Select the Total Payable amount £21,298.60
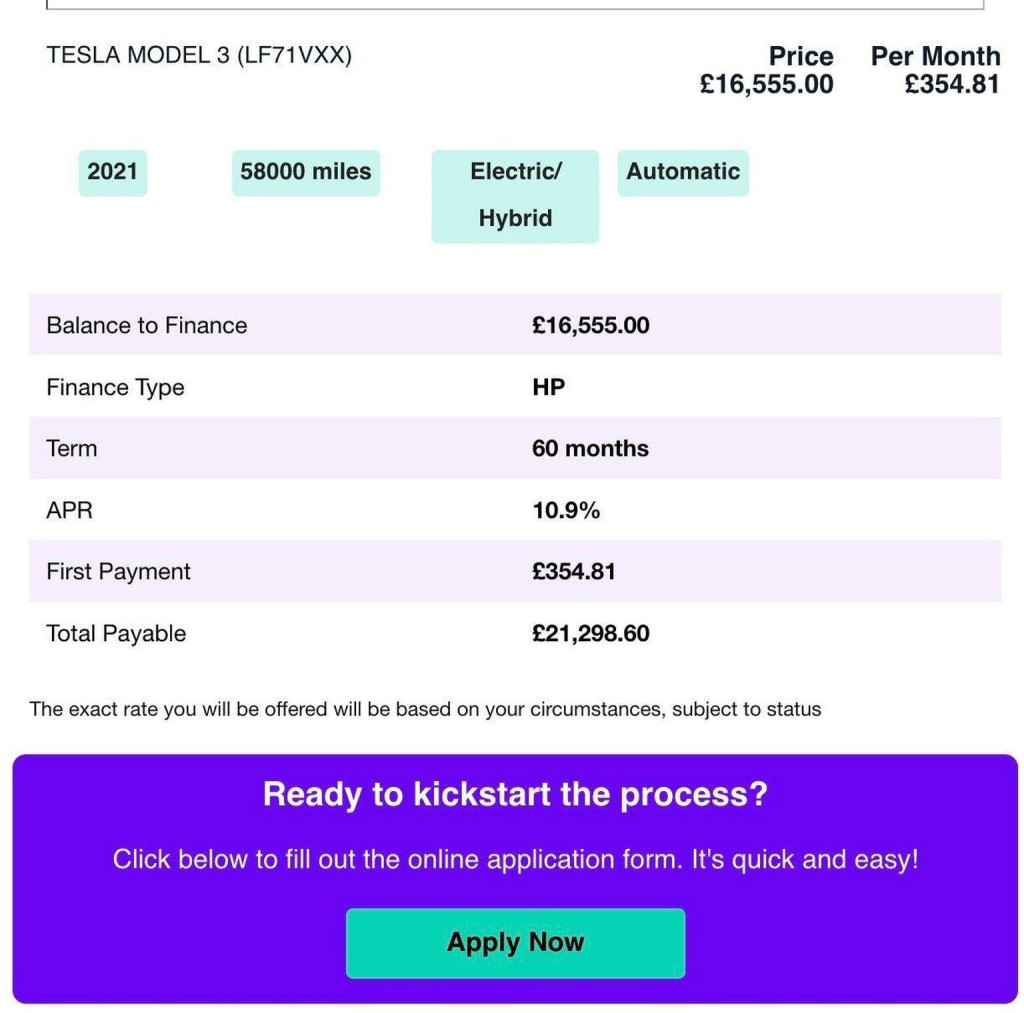Viewport: 1024px width, 1013px height. pos(590,633)
